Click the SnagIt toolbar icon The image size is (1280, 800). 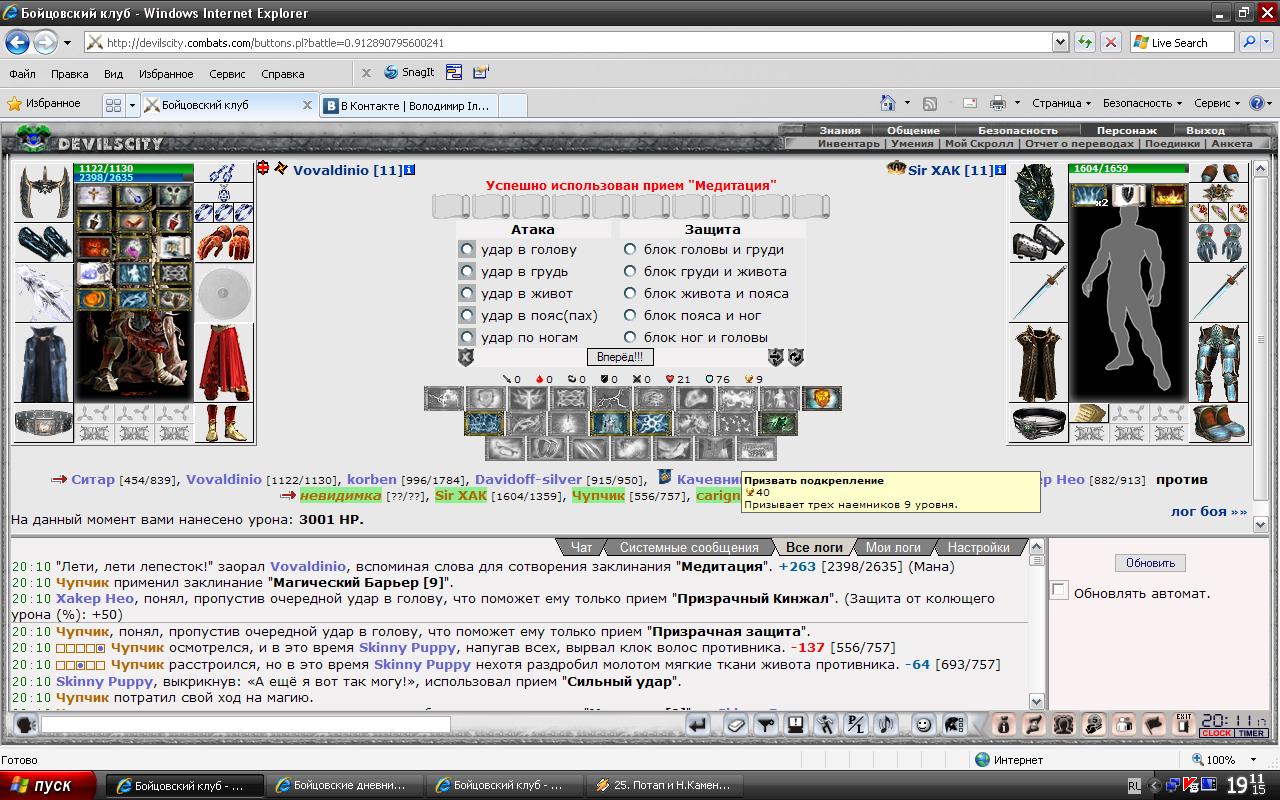point(410,73)
